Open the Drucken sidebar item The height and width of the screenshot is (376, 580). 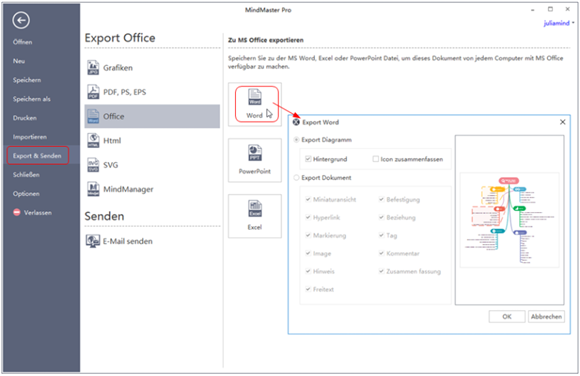tap(25, 118)
